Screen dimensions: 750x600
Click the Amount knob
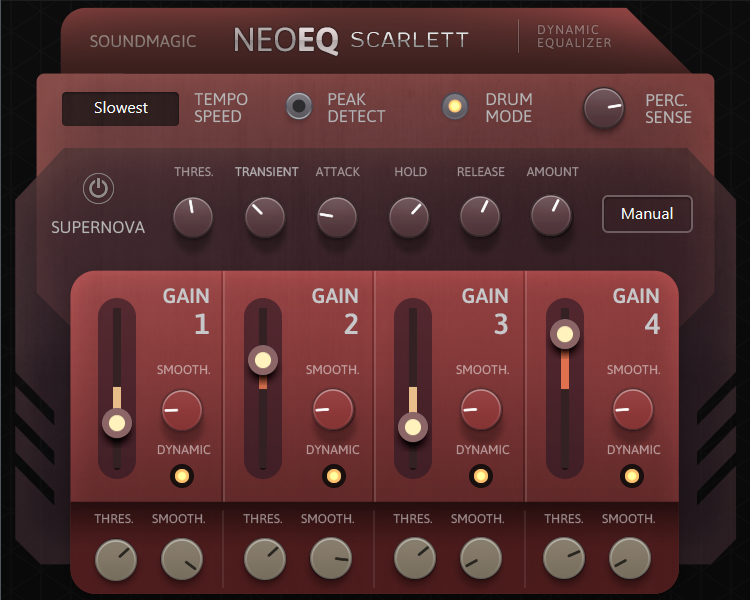(551, 217)
